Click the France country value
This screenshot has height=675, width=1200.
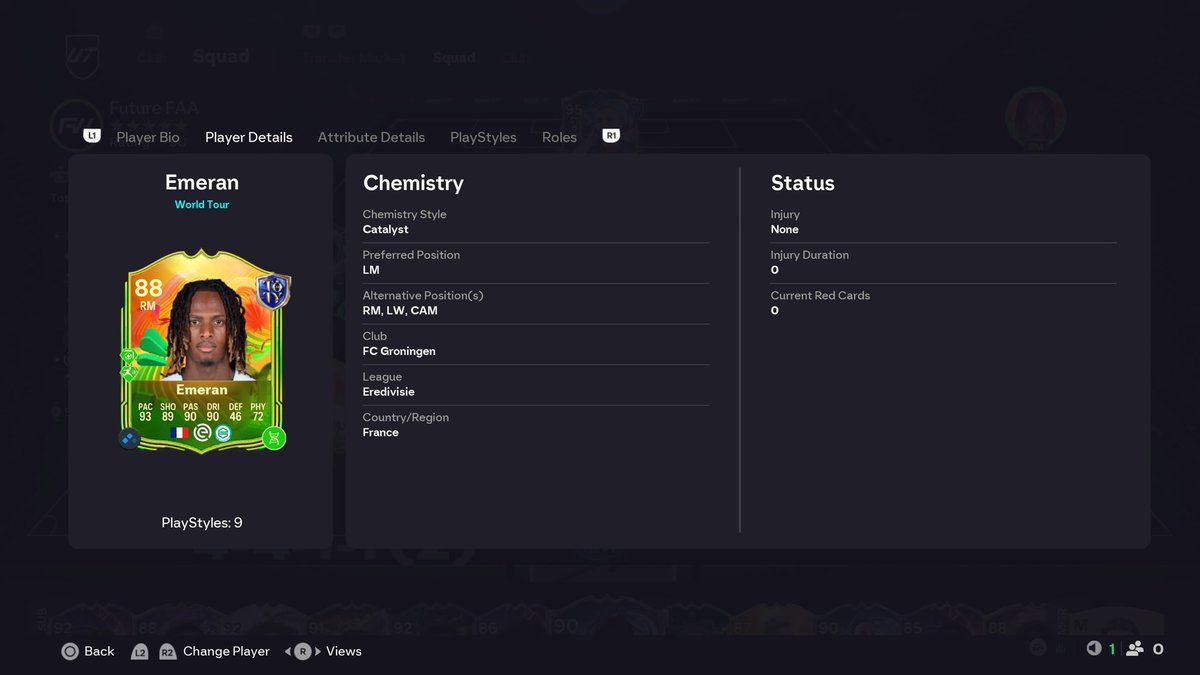click(x=381, y=432)
